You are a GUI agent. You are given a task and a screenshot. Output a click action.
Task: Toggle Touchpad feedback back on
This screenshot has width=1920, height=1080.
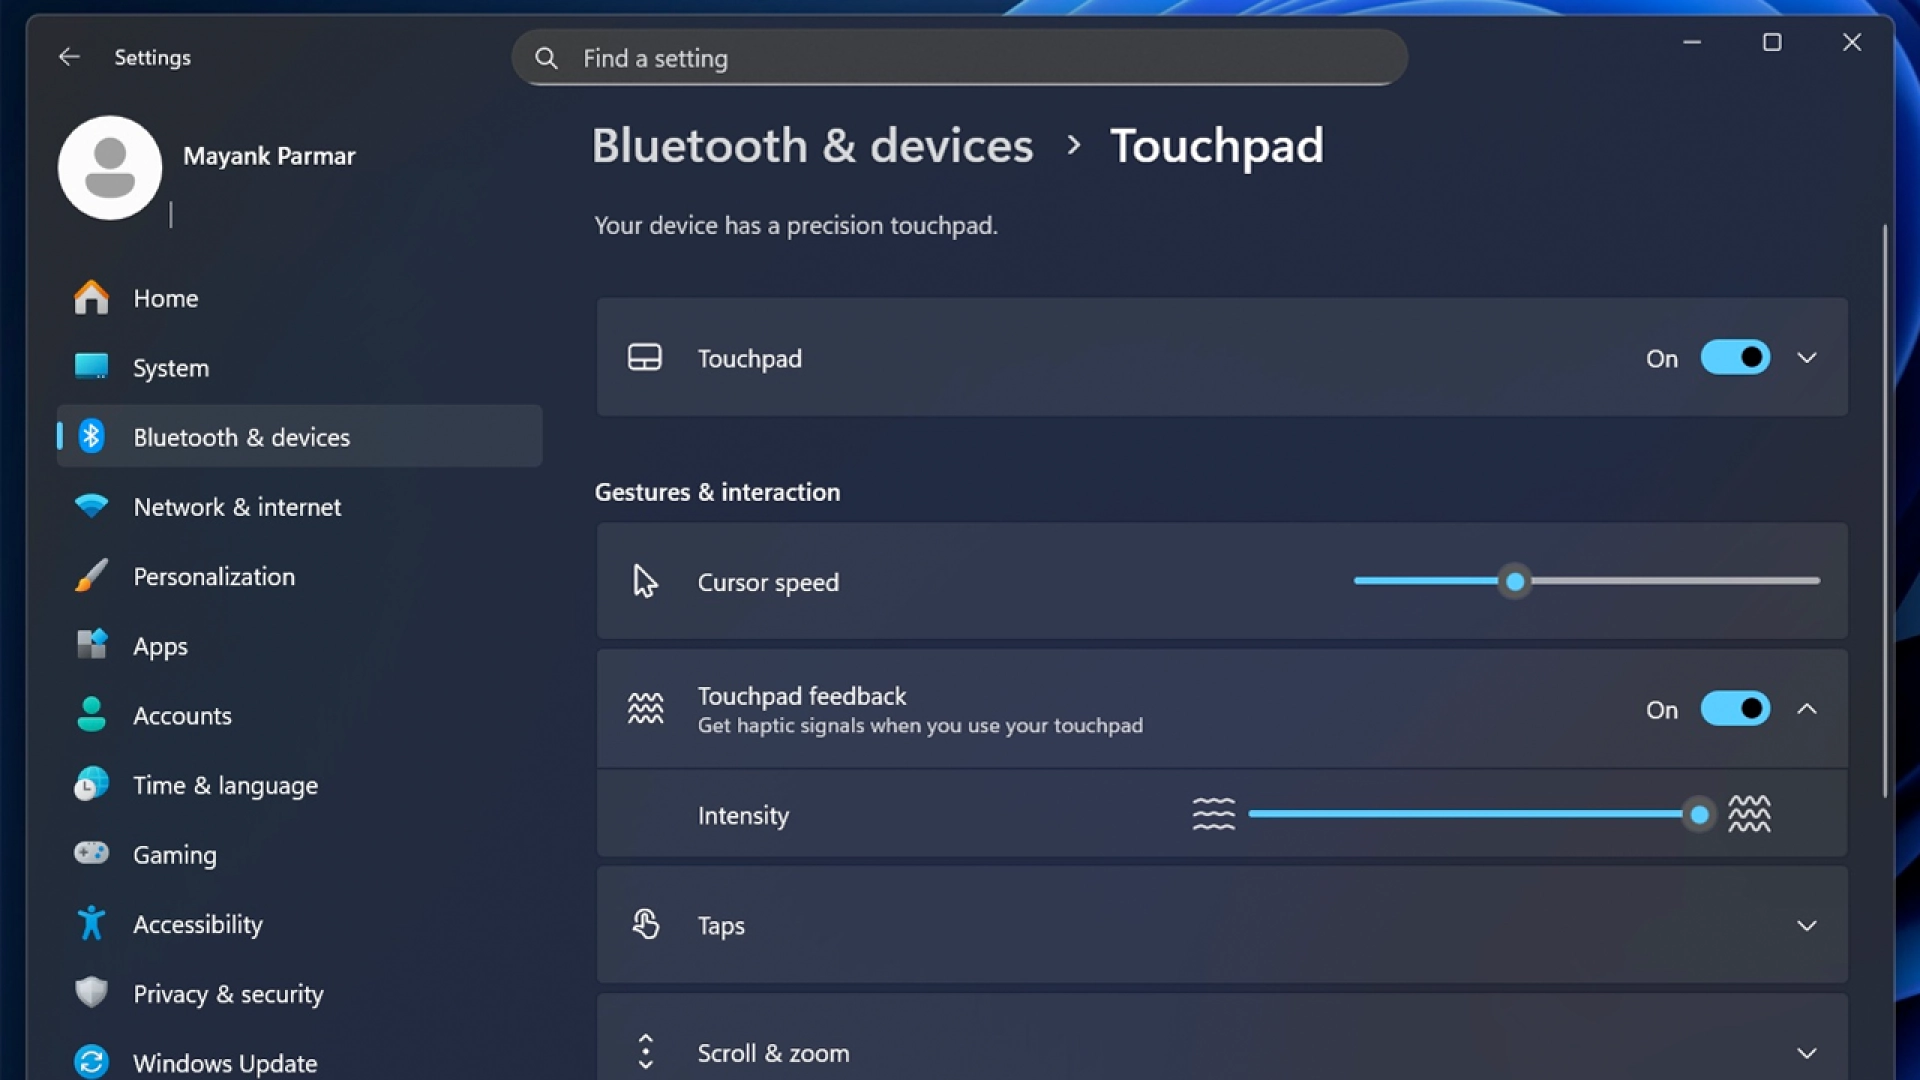point(1735,708)
